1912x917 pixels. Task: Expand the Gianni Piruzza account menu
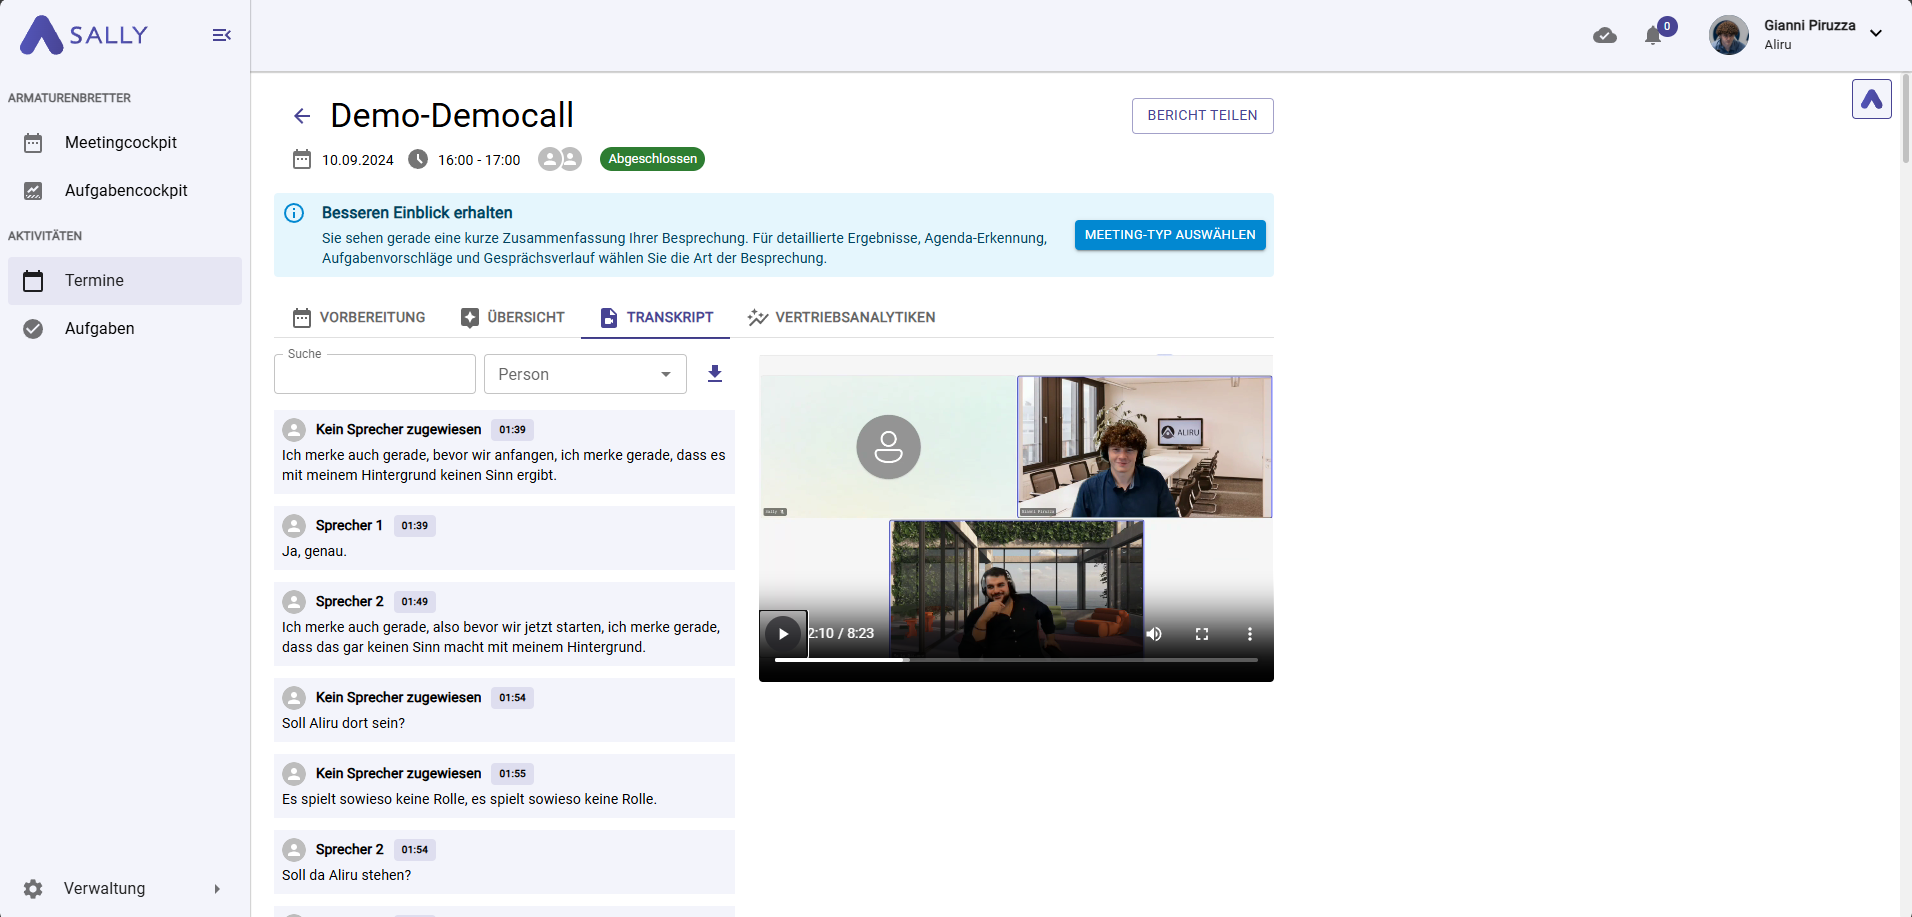point(1876,34)
